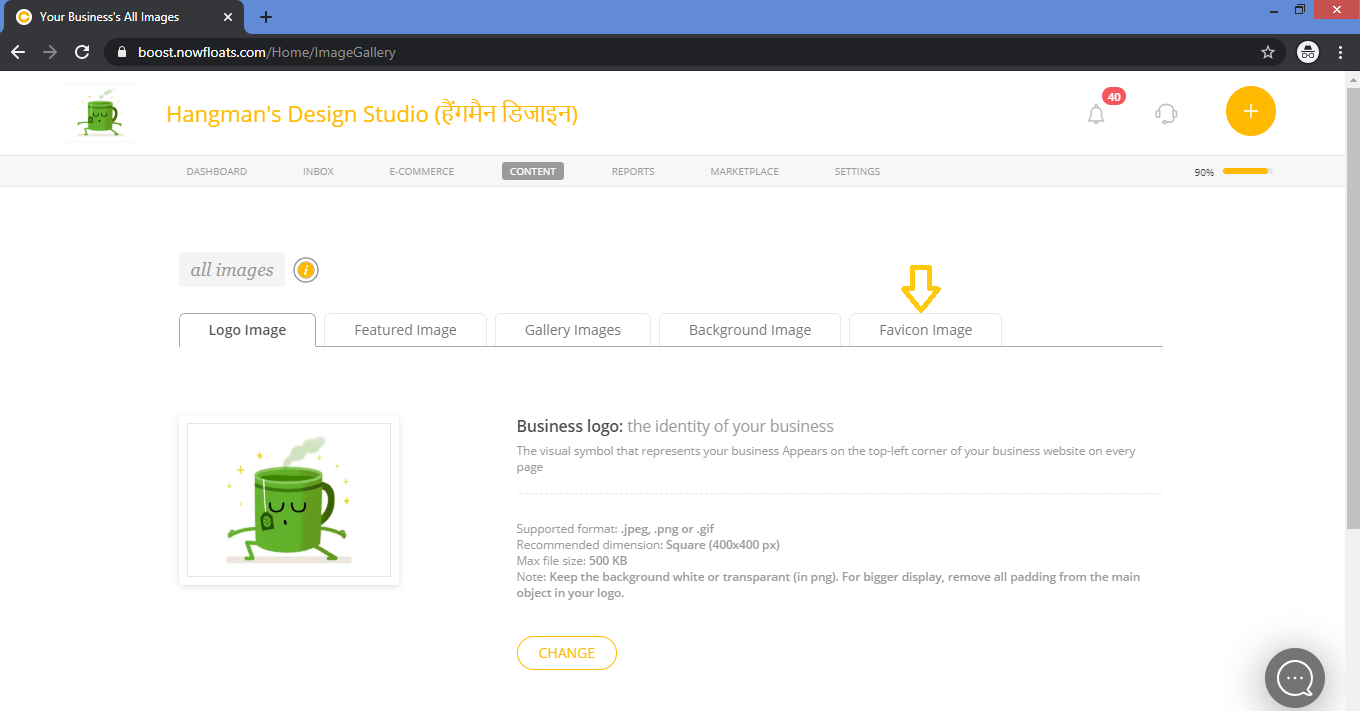Screen dimensions: 1360x711
Task: Open the notifications bell showing 40 alerts
Action: [x=1095, y=113]
